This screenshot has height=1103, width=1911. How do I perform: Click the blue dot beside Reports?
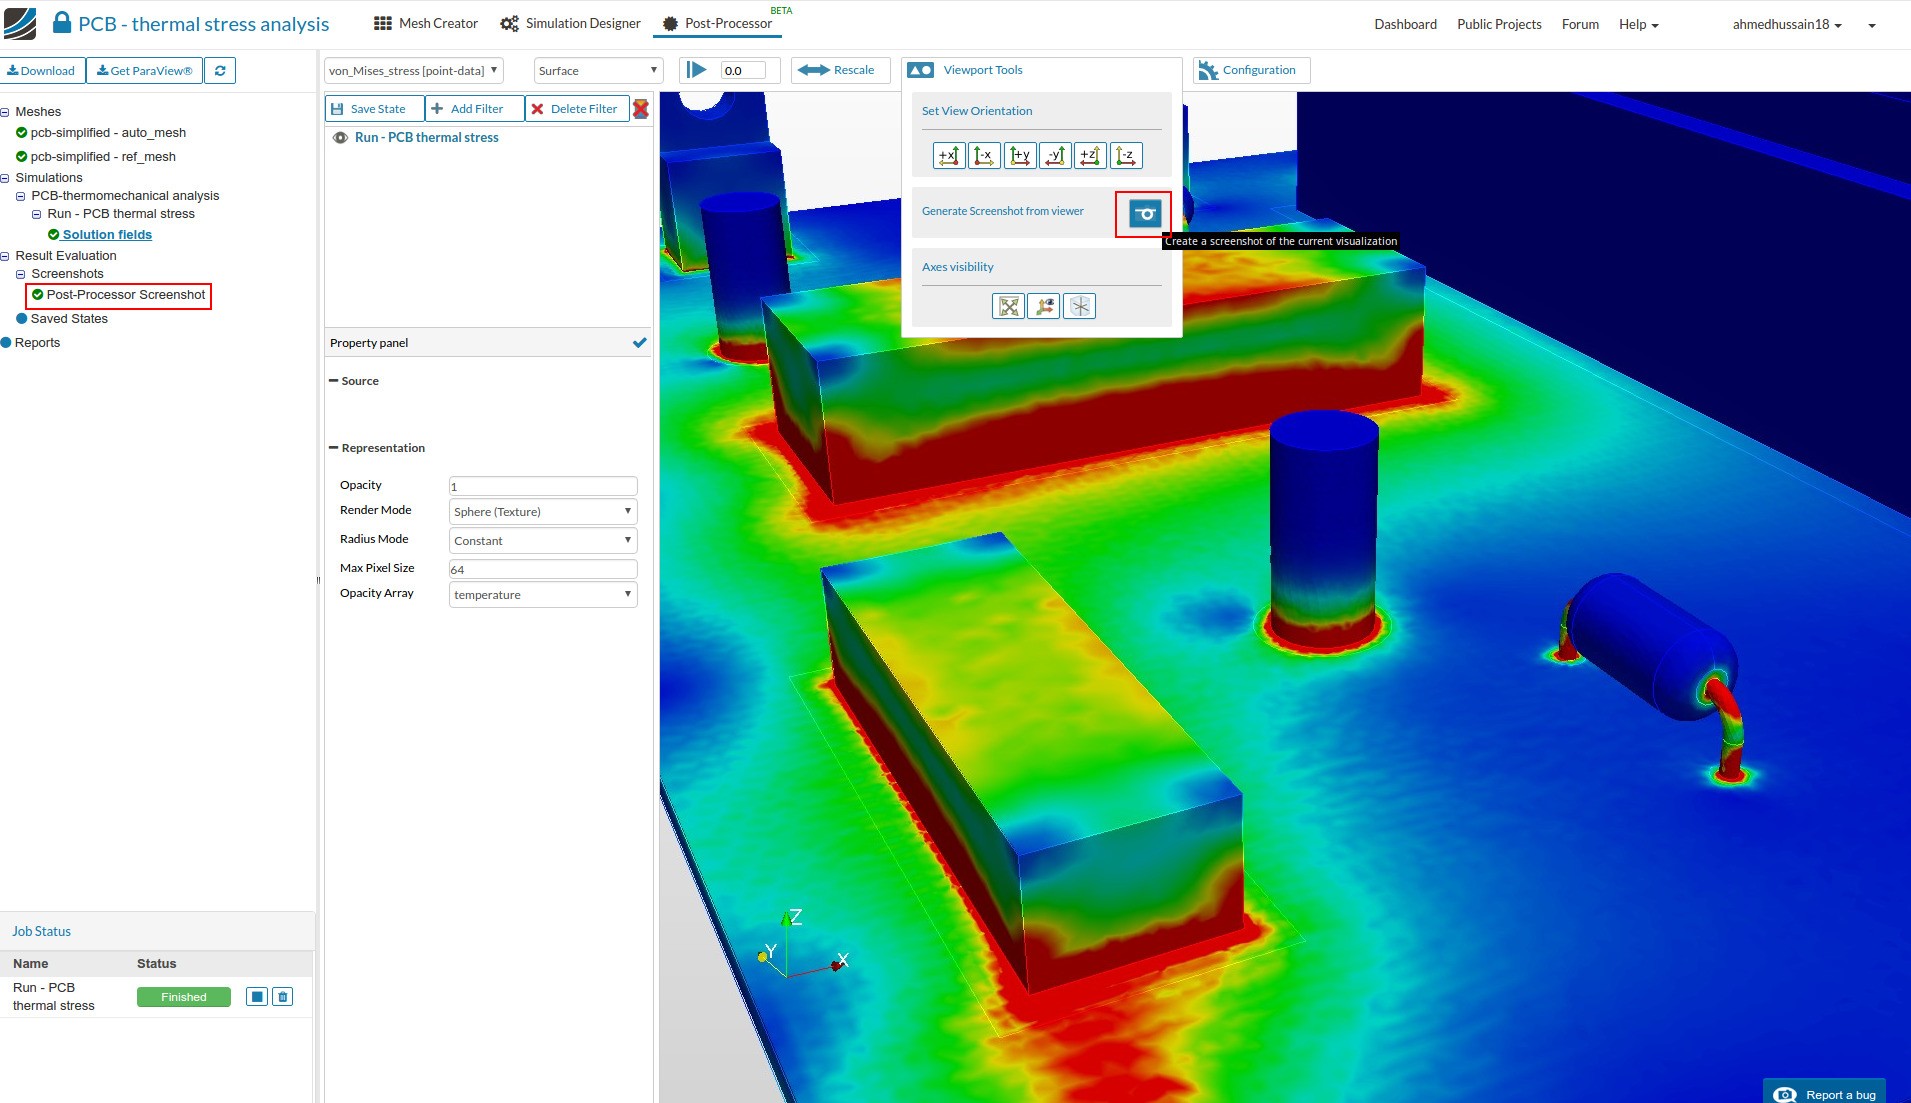point(6,343)
